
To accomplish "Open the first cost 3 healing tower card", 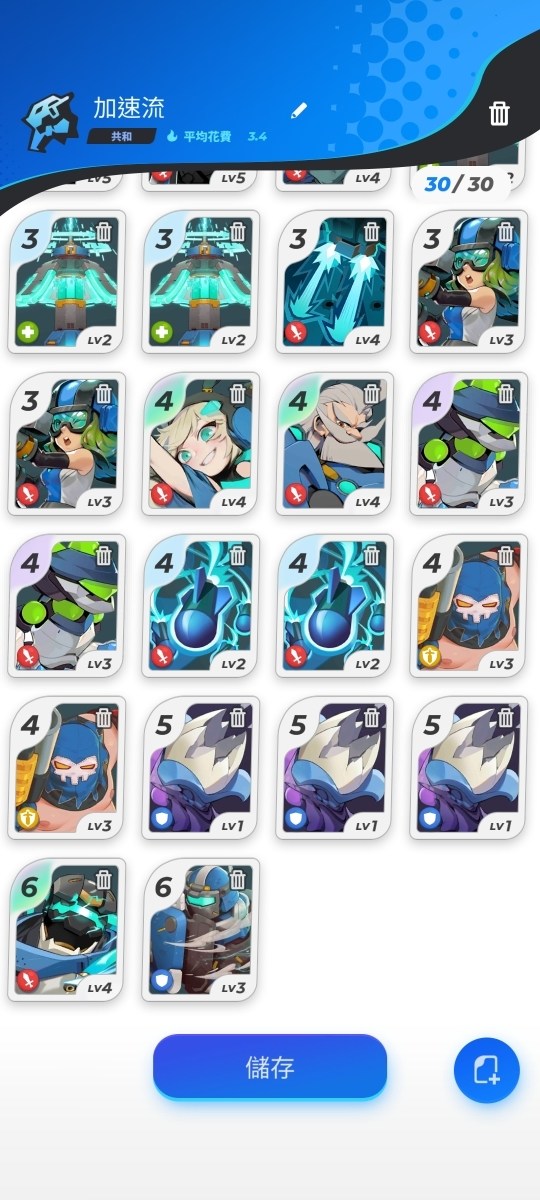I will [67, 282].
